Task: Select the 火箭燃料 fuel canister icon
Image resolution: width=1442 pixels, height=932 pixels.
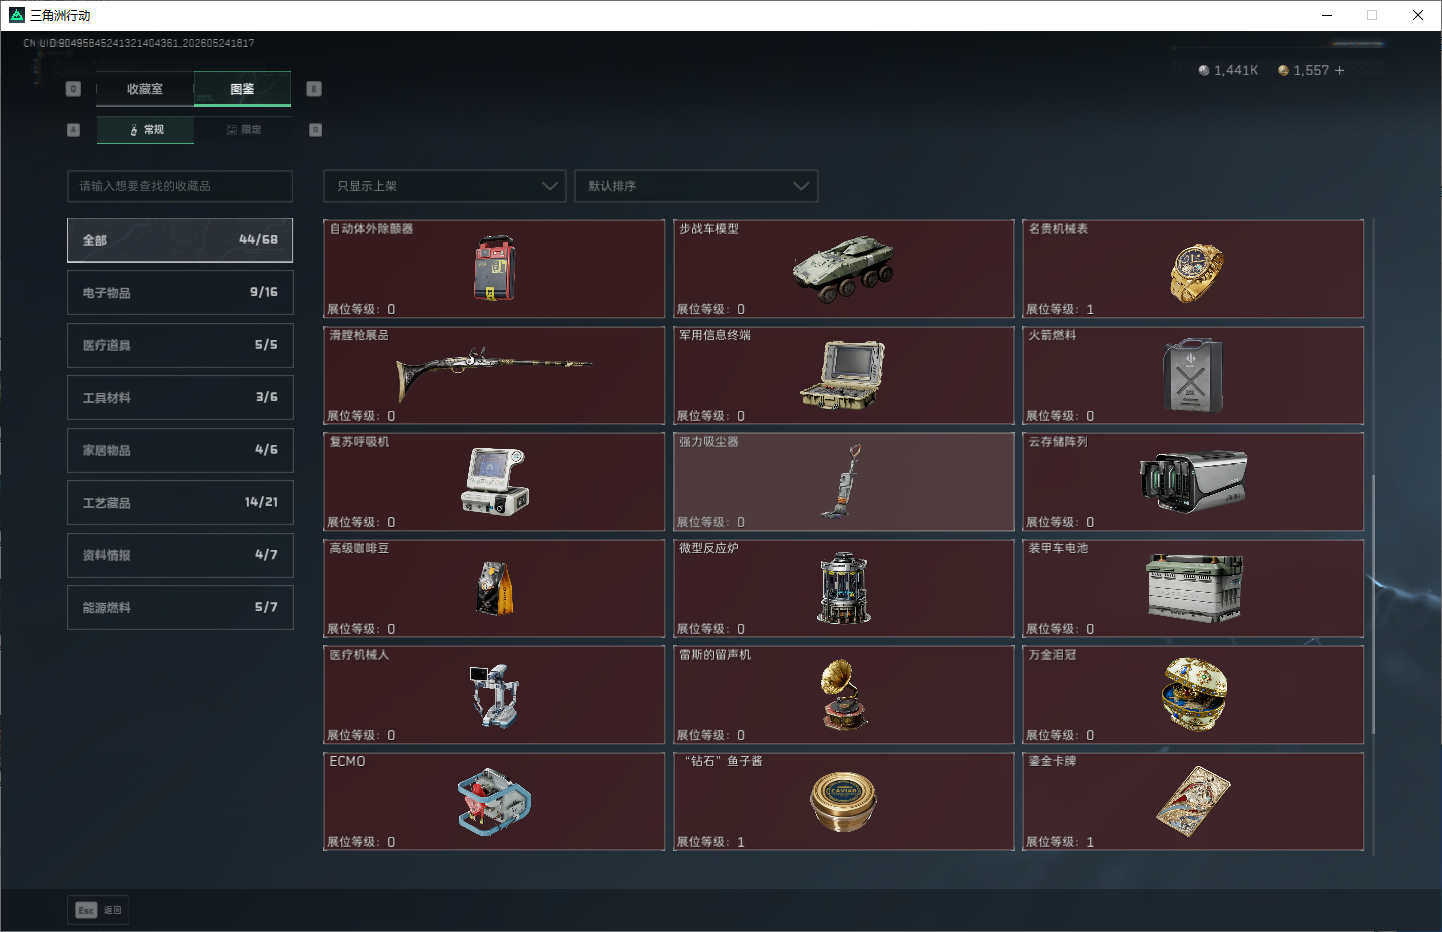Action: (1193, 375)
